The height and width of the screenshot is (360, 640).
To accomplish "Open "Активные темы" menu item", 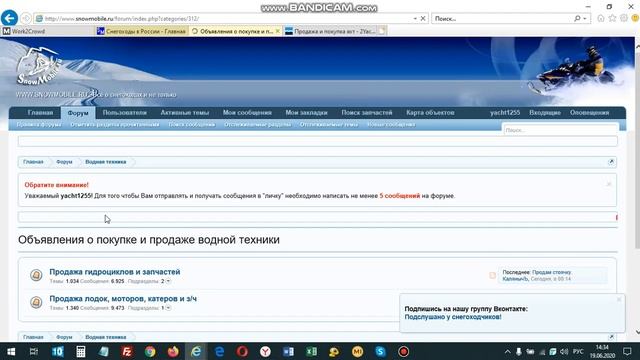I will coord(184,113).
